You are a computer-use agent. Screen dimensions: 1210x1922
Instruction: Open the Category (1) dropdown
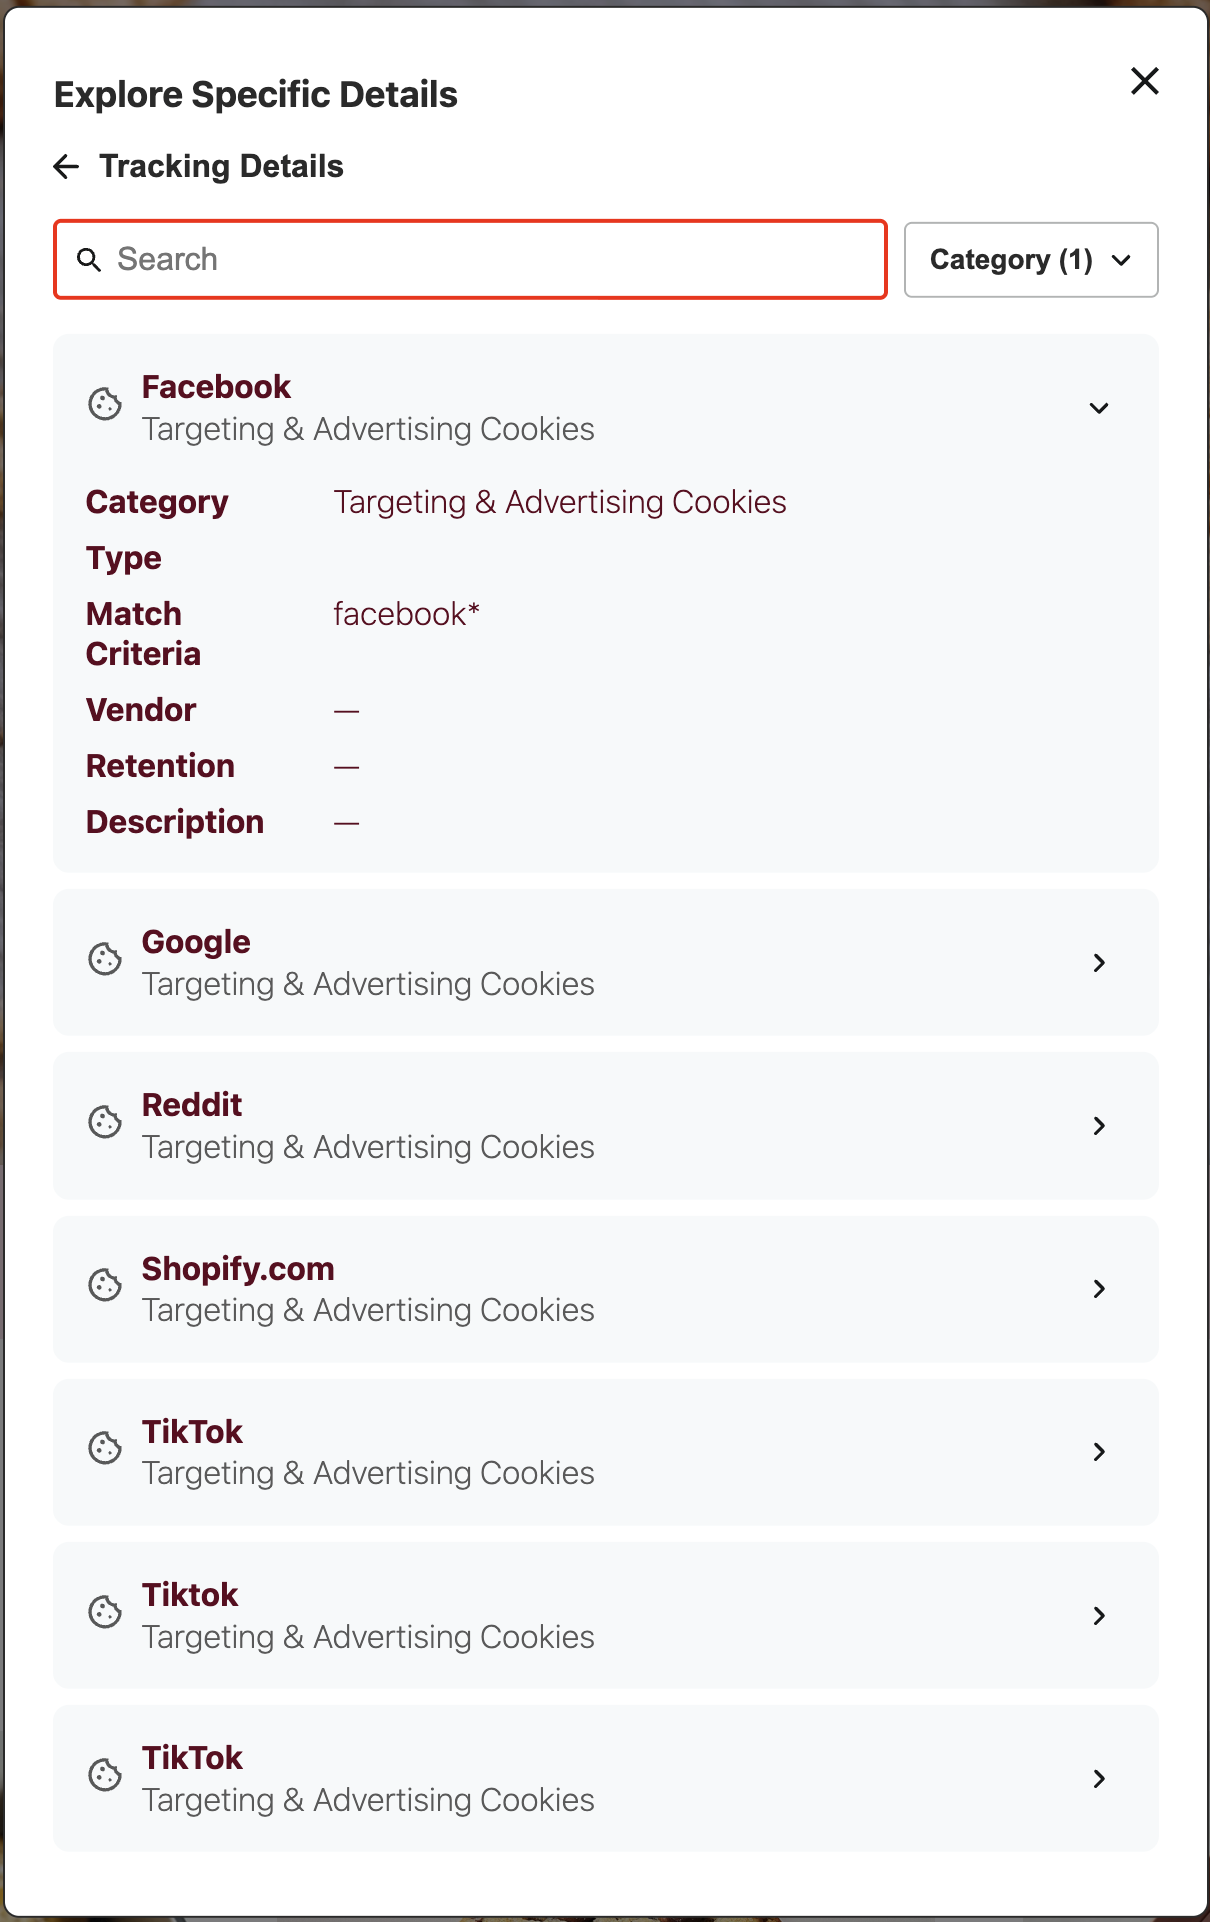(x=1030, y=260)
